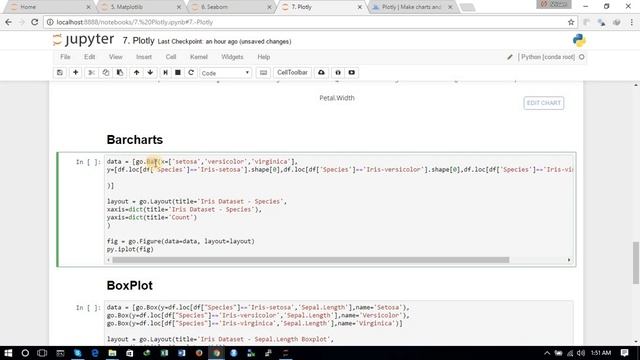This screenshot has width=640, height=360.
Task: Open Windows Start menu
Action: (8, 353)
